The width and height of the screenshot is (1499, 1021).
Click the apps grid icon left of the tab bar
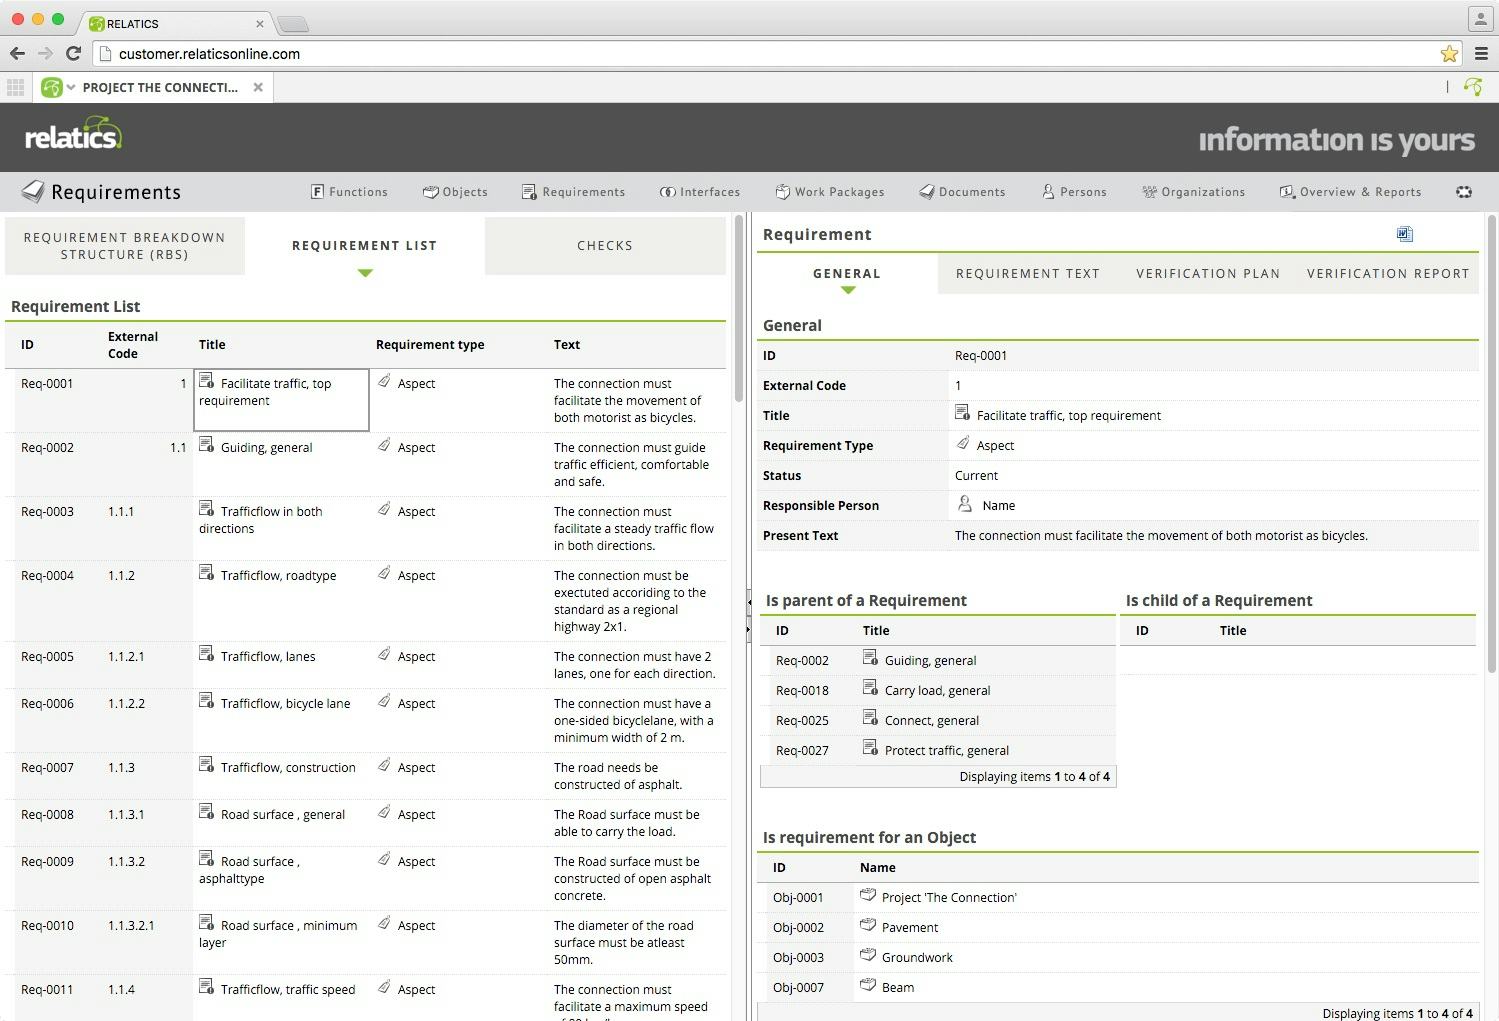click(x=15, y=87)
